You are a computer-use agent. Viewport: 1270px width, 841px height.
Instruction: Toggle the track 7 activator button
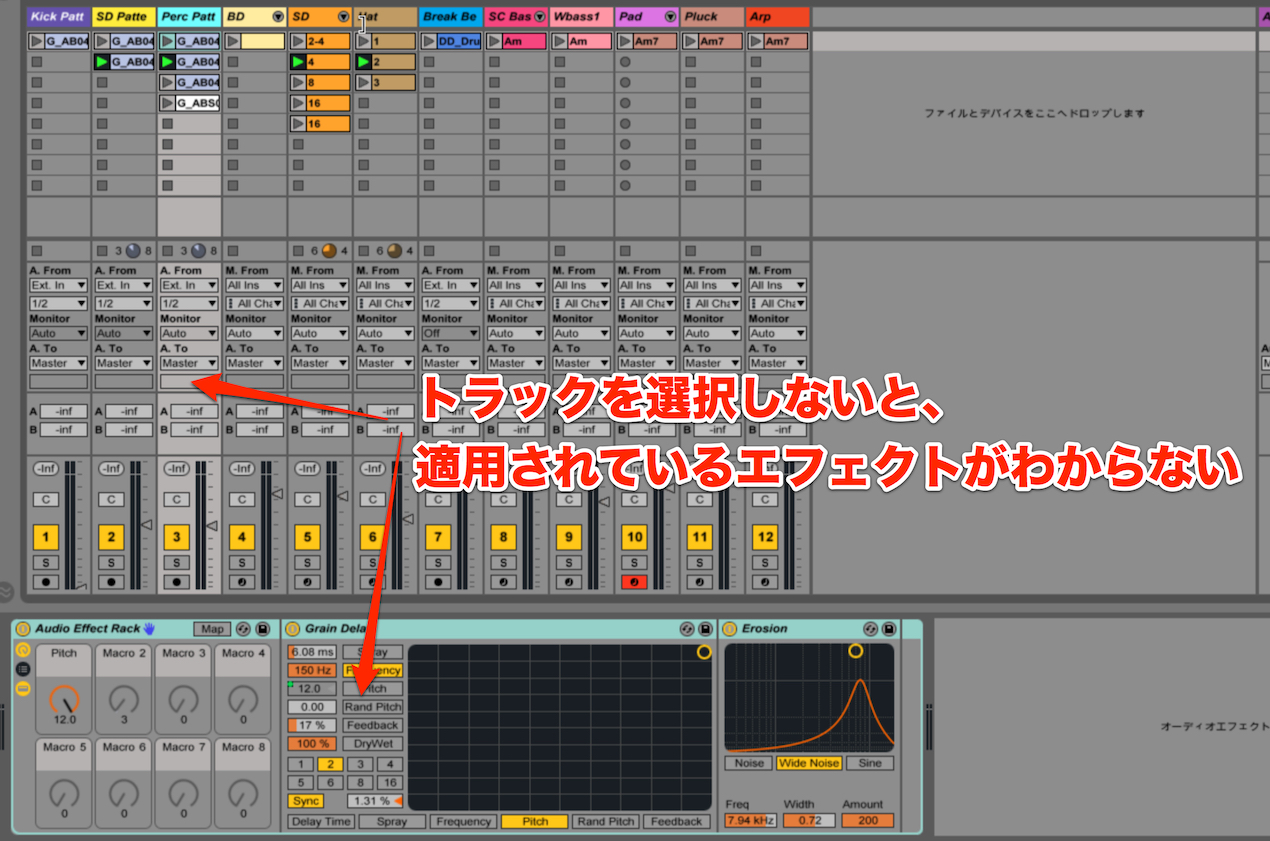438,537
